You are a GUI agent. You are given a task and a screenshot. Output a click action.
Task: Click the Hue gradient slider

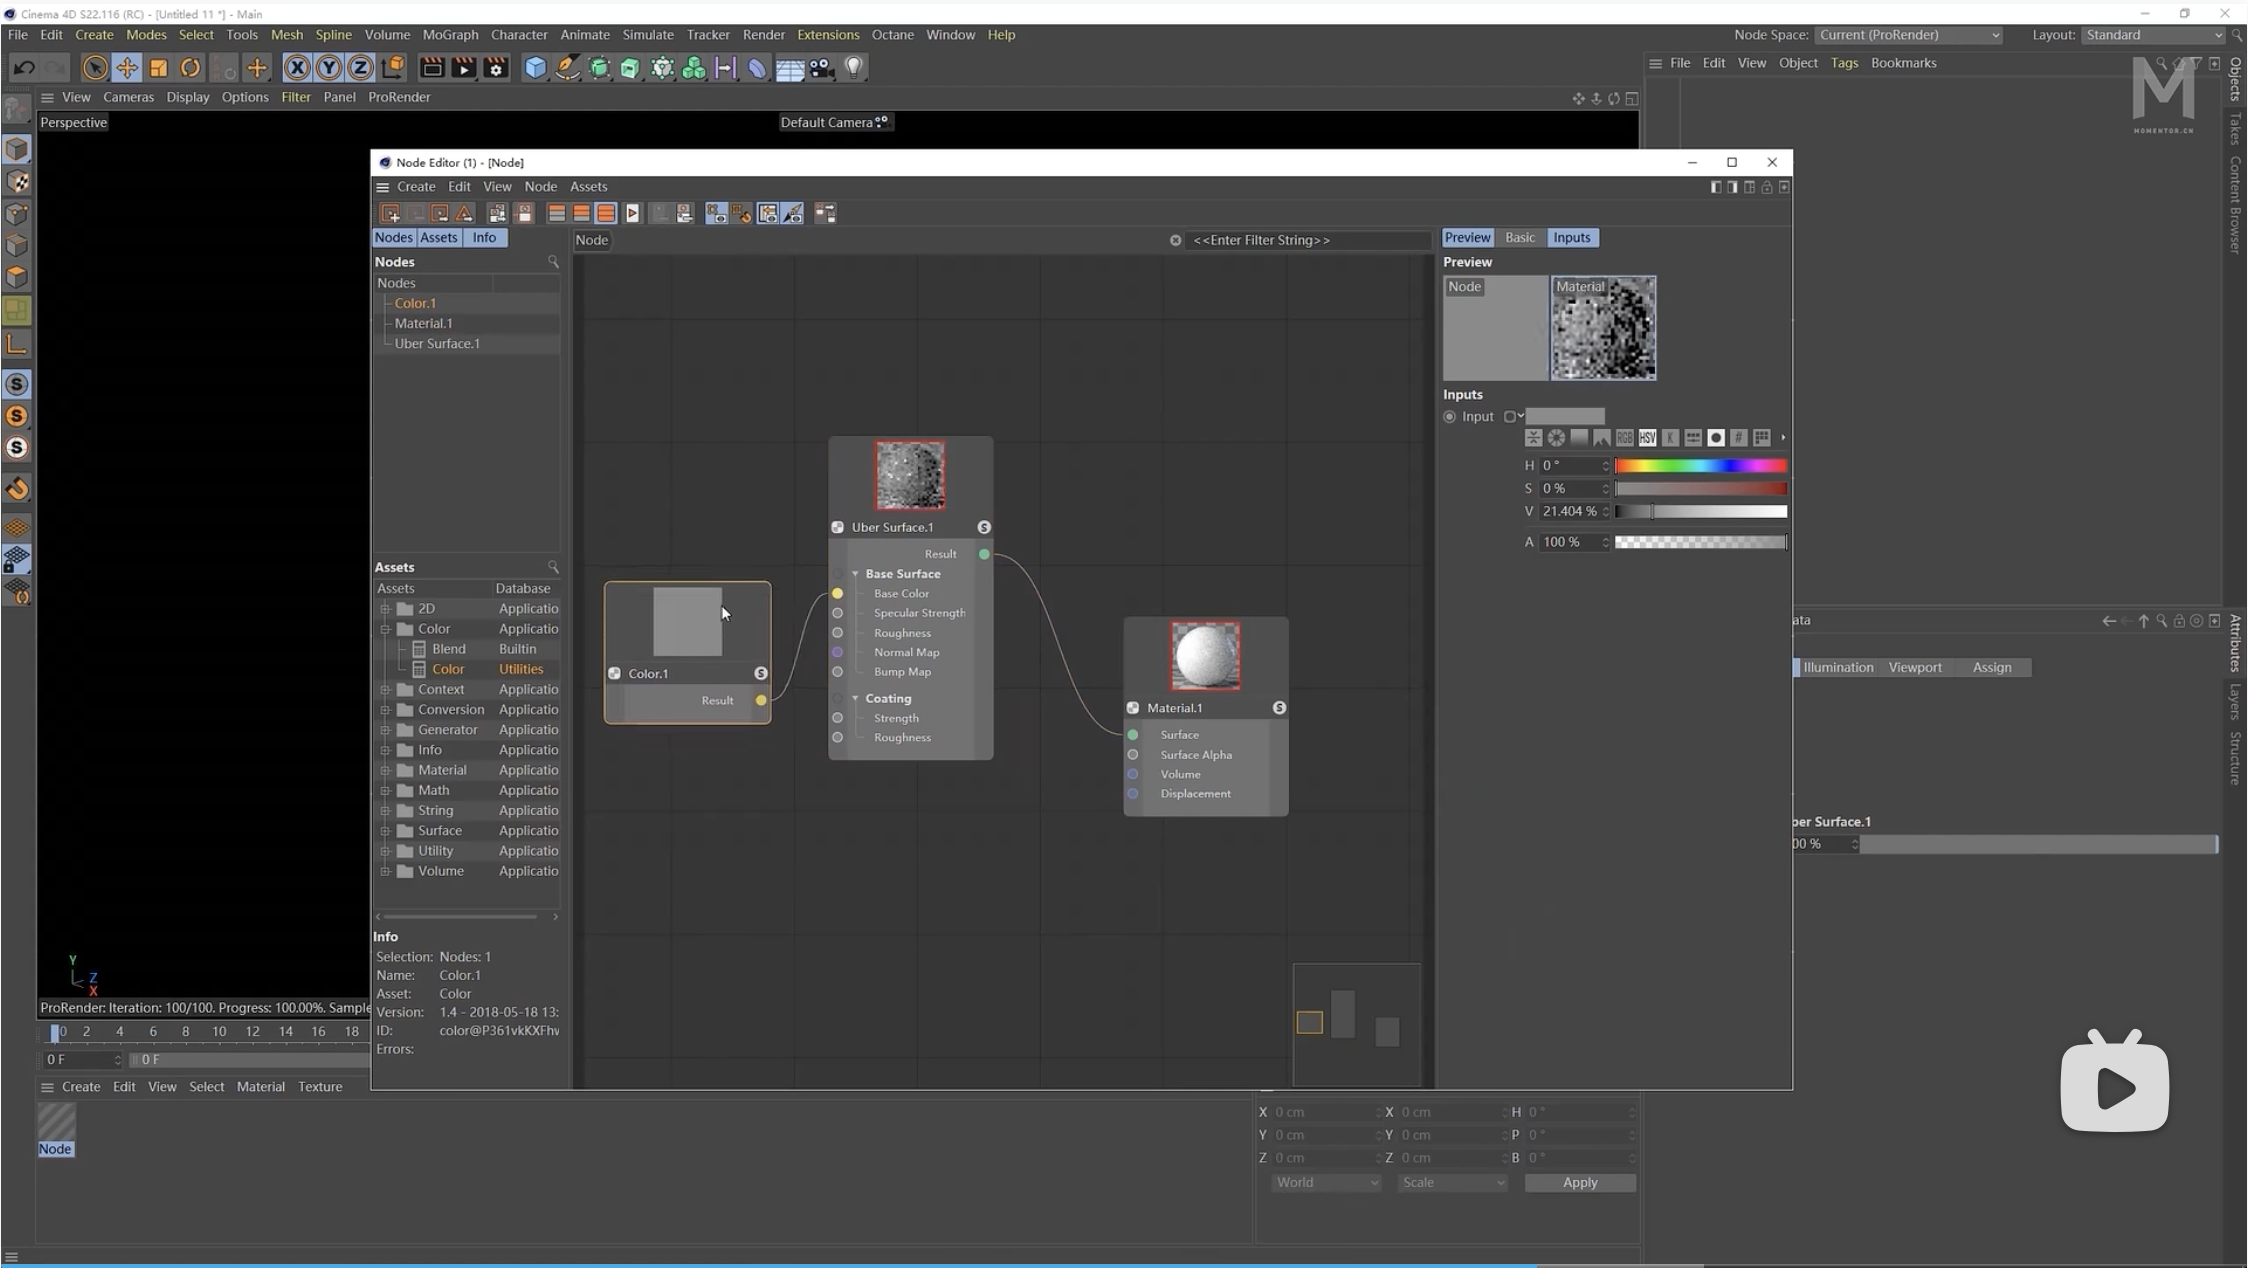coord(1700,466)
